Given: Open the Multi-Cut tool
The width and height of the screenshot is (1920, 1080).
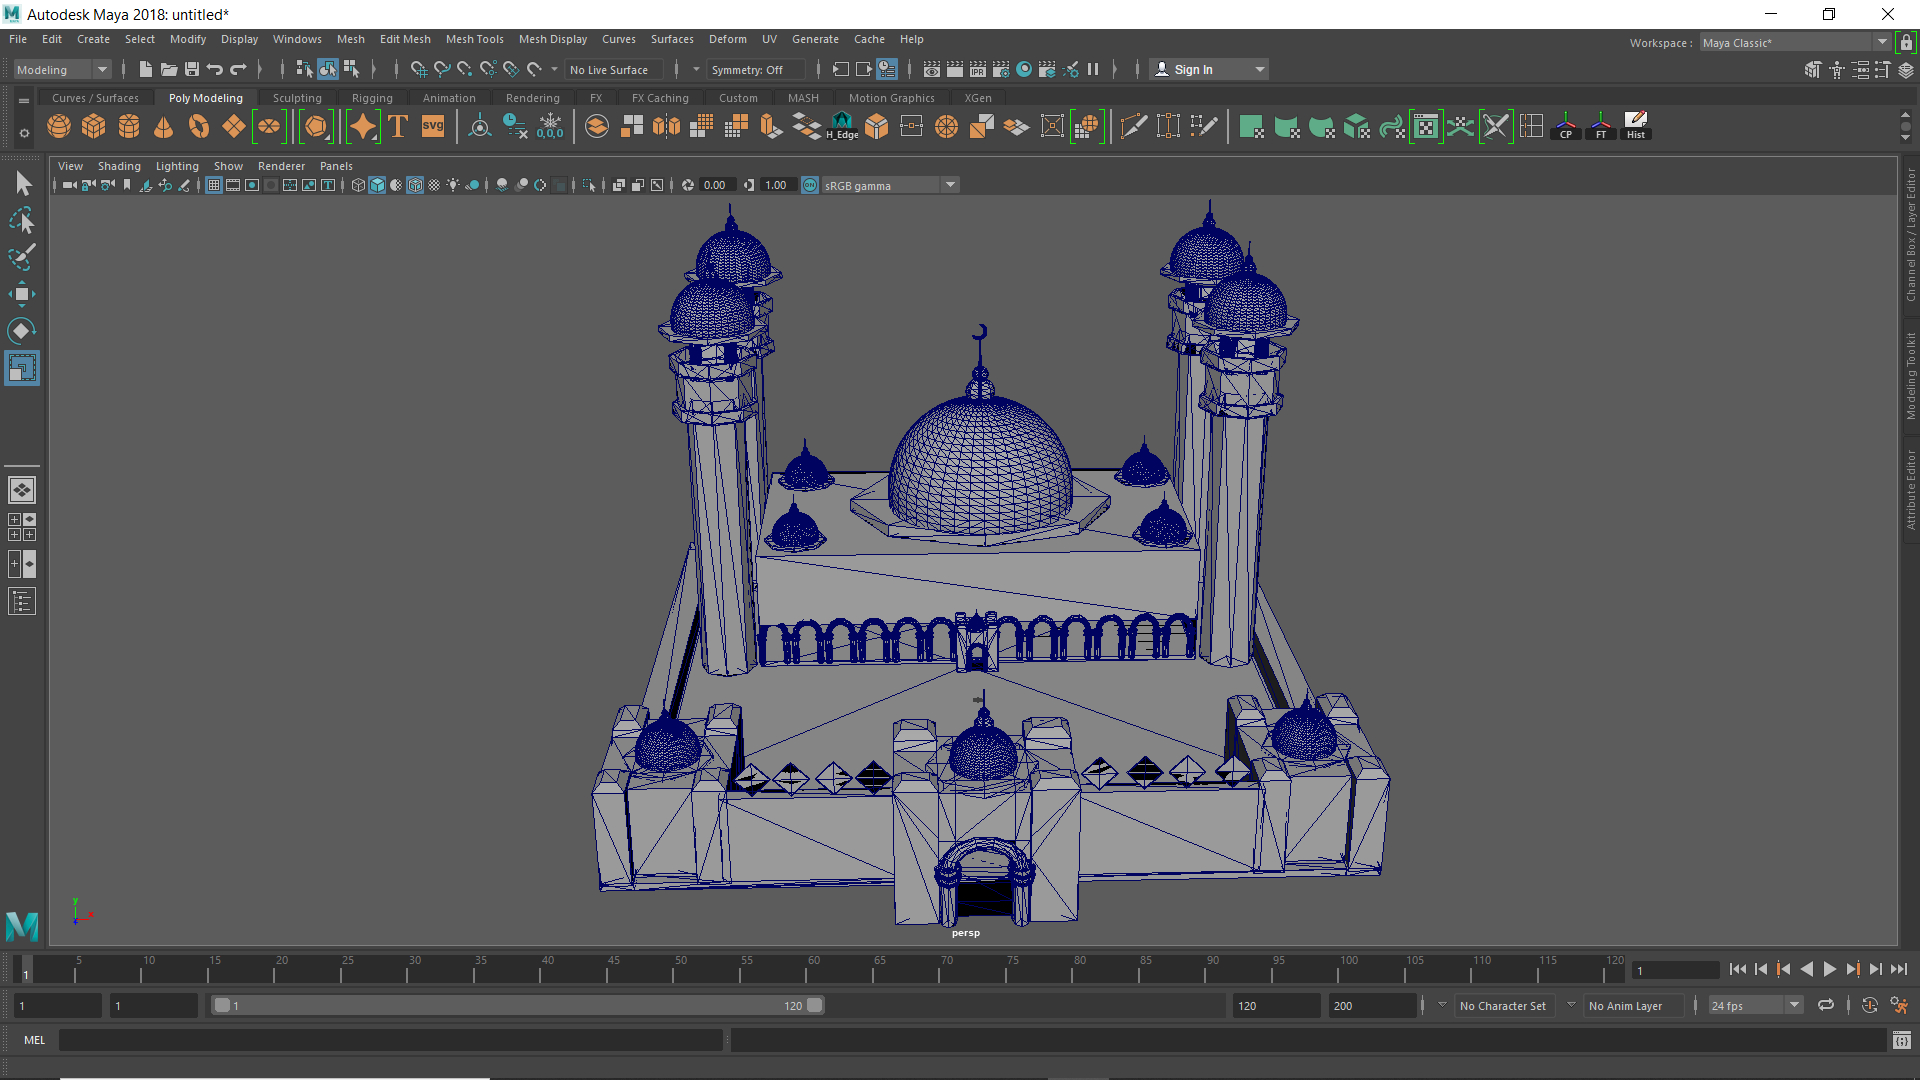Looking at the screenshot, I should (1134, 126).
